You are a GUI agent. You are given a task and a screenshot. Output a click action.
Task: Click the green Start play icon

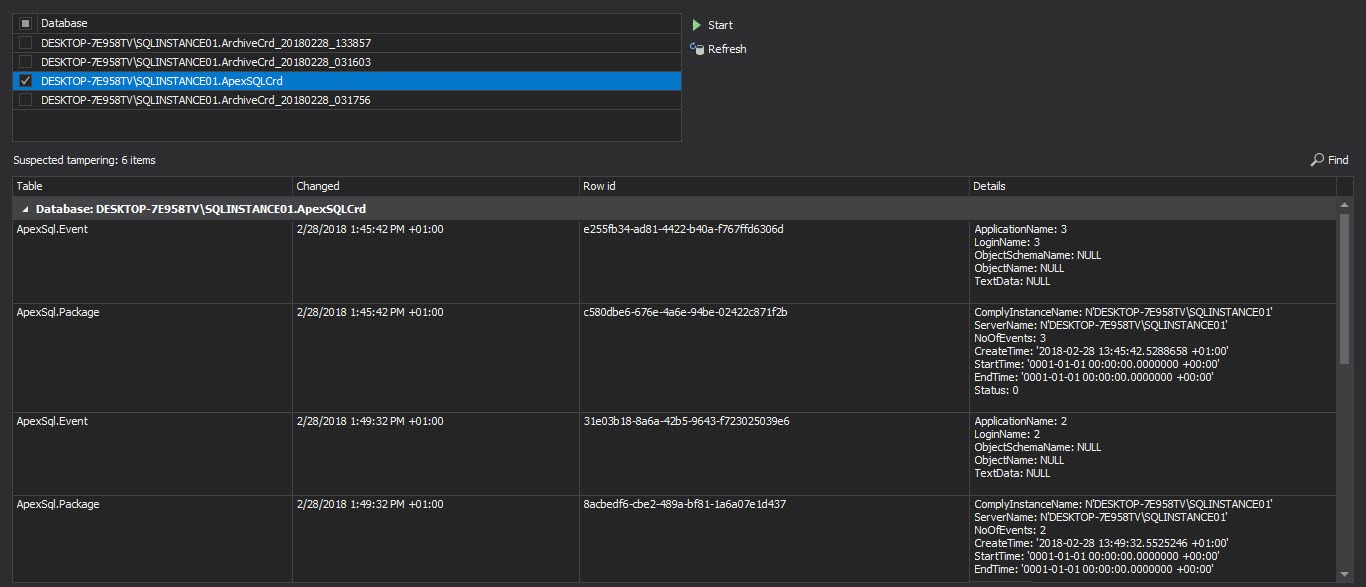coord(696,25)
